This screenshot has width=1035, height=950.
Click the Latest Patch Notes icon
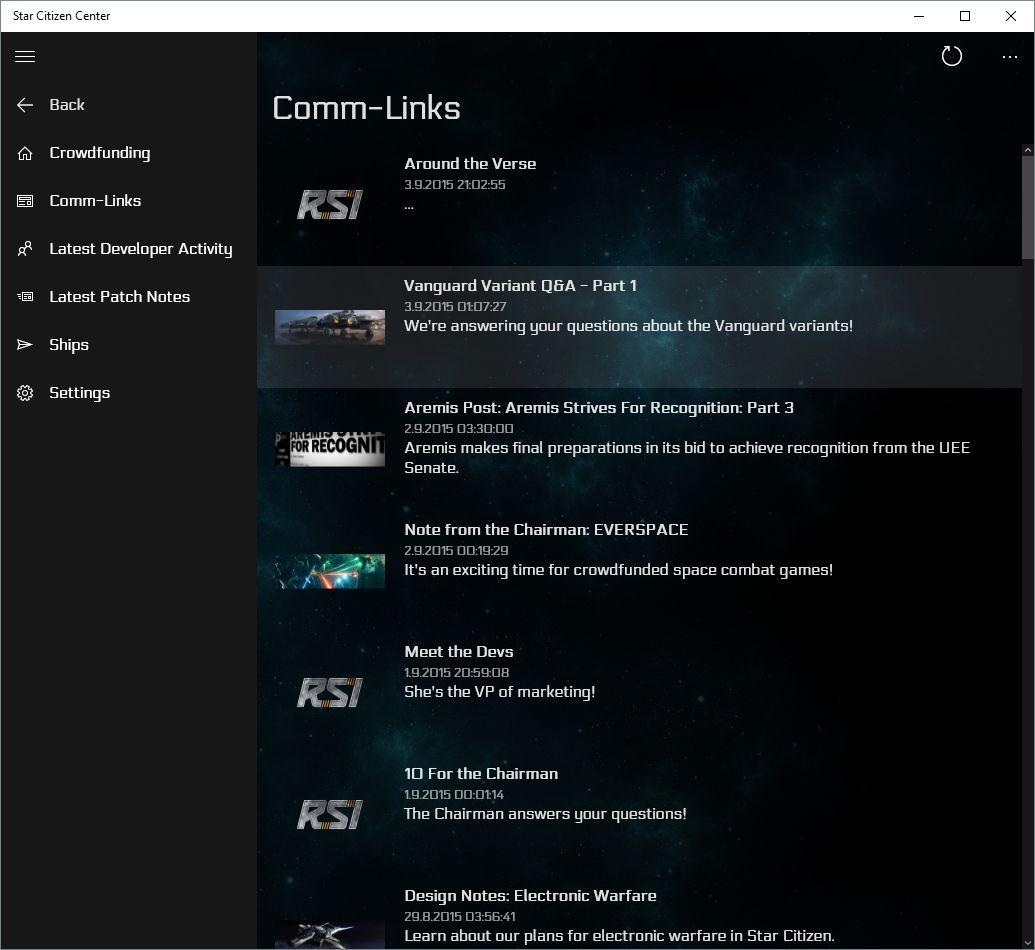[x=24, y=297]
